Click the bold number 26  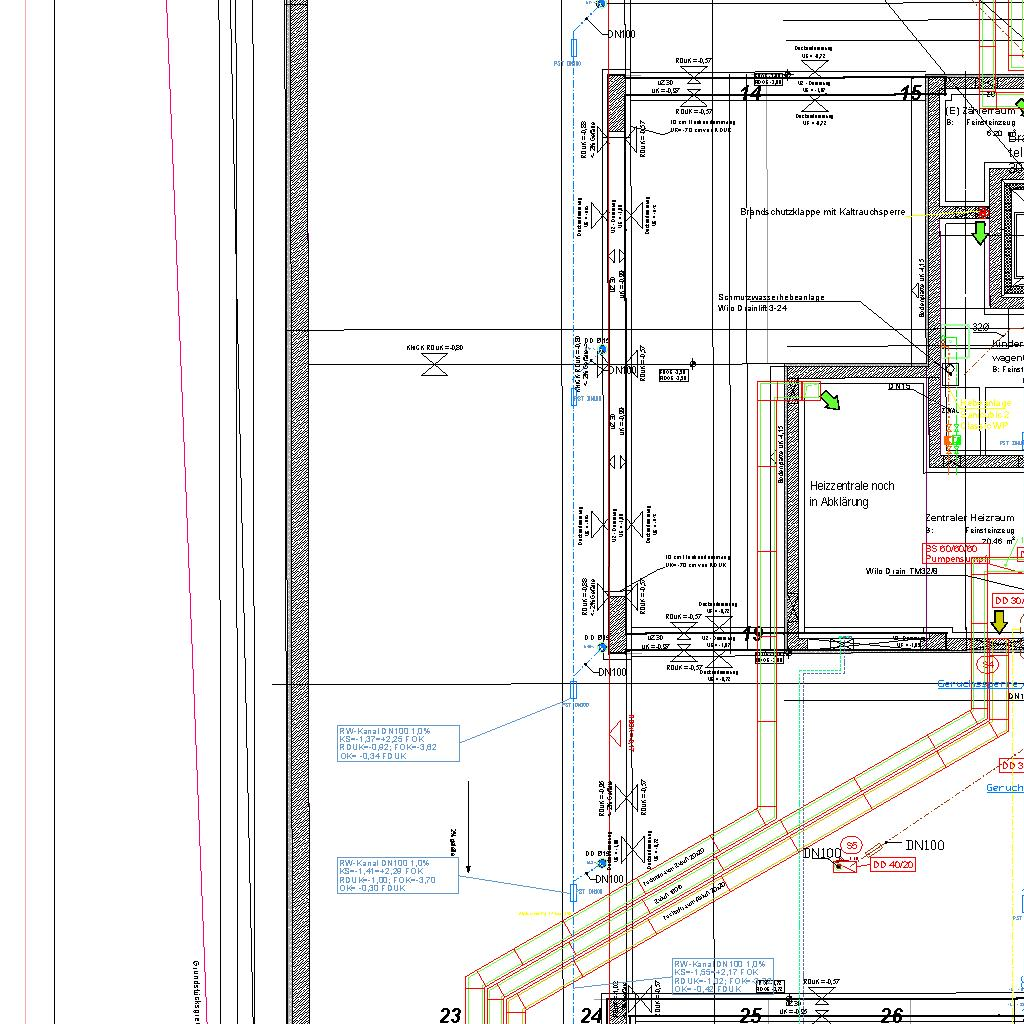click(x=891, y=1015)
